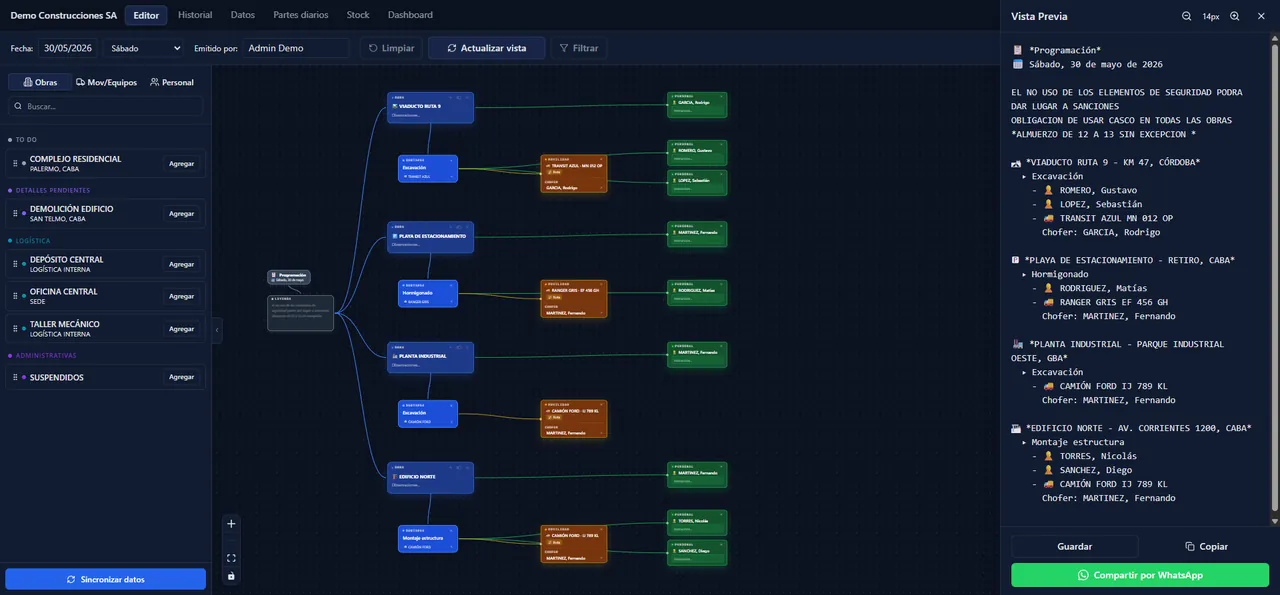Remove the LOPEZ, Sebastián personal node
Viewport: 1280px width, 595px height.
point(721,174)
